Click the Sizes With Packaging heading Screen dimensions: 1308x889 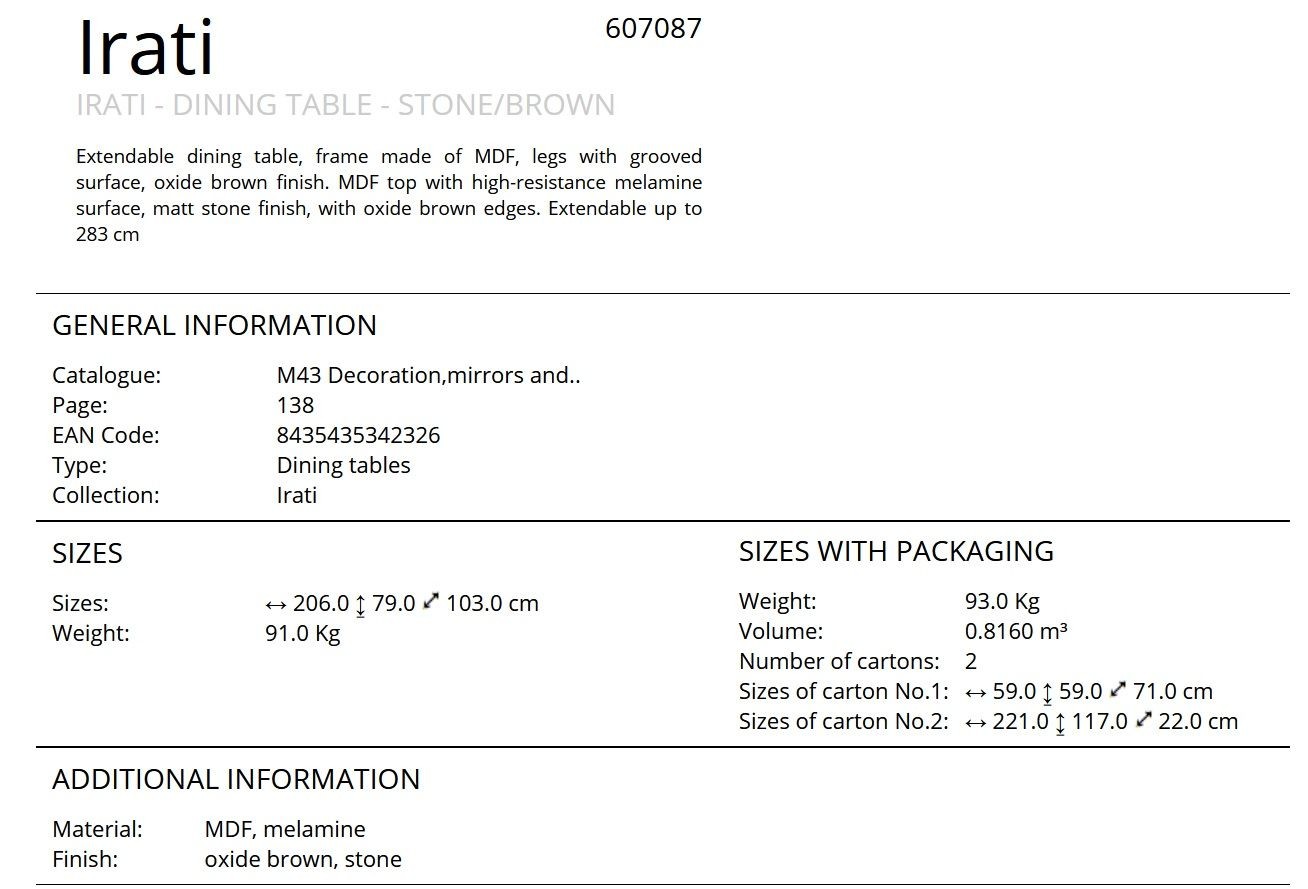tap(896, 552)
